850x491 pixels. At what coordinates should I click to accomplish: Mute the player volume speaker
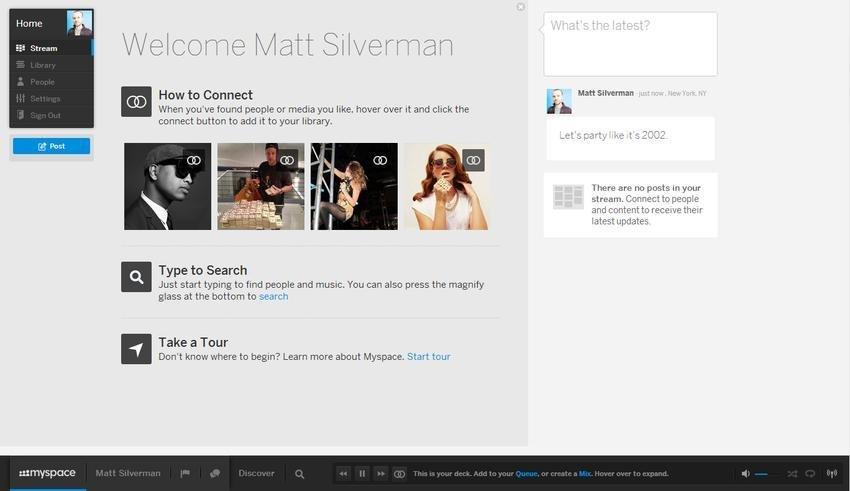tap(745, 473)
